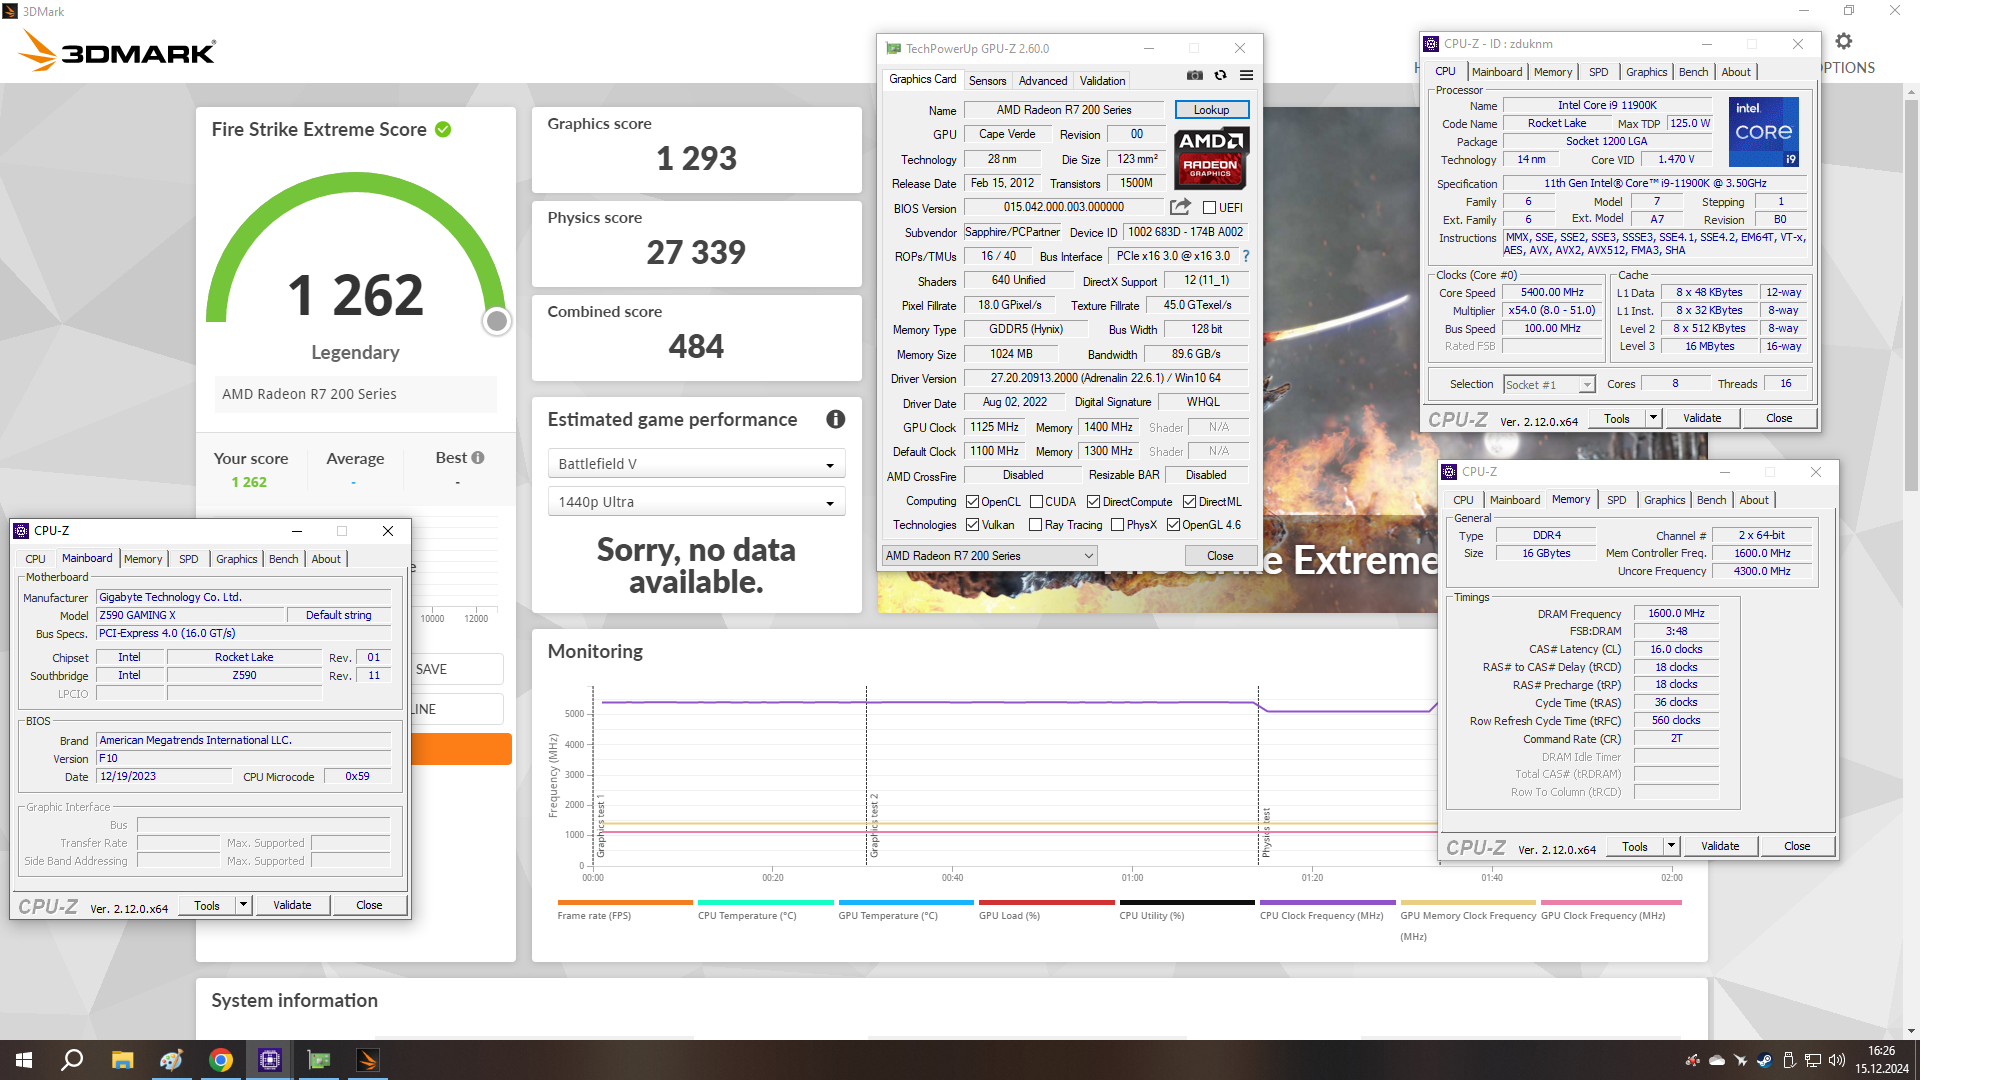Toggle the OpenGL 4.6 checkbox
The width and height of the screenshot is (2000, 1080).
[1173, 525]
